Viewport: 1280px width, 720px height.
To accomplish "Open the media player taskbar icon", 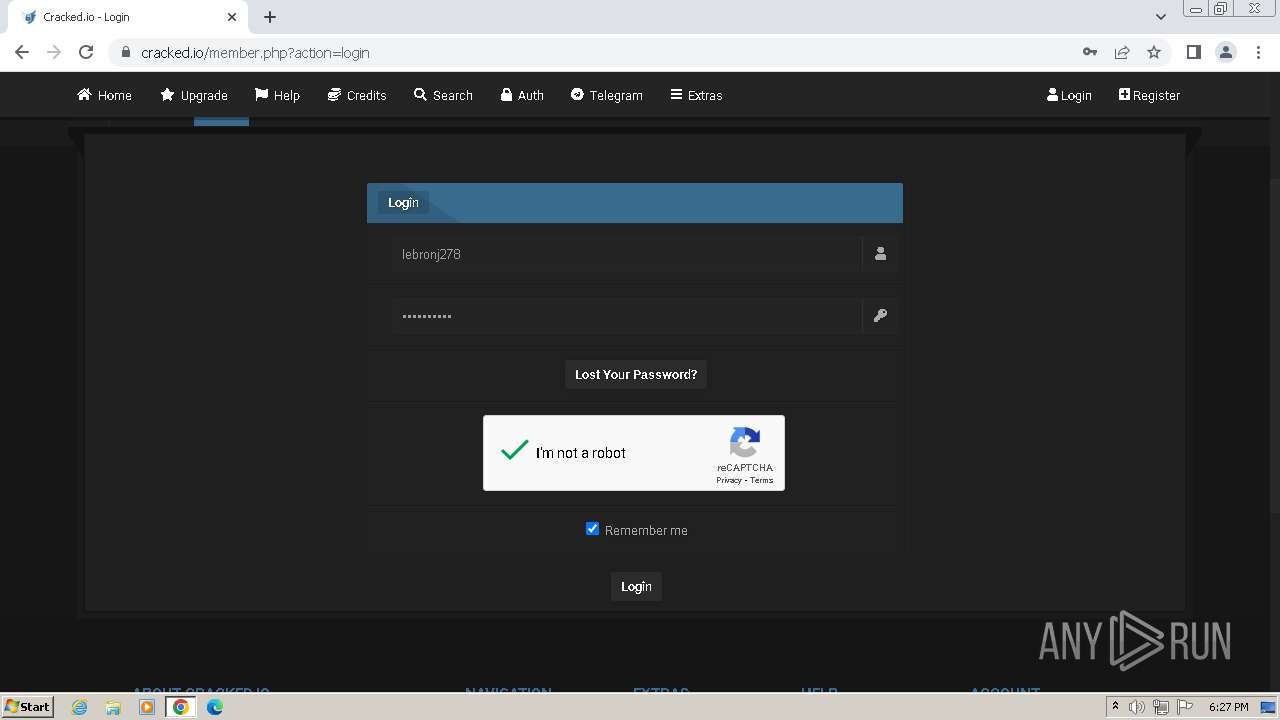I will tap(147, 707).
